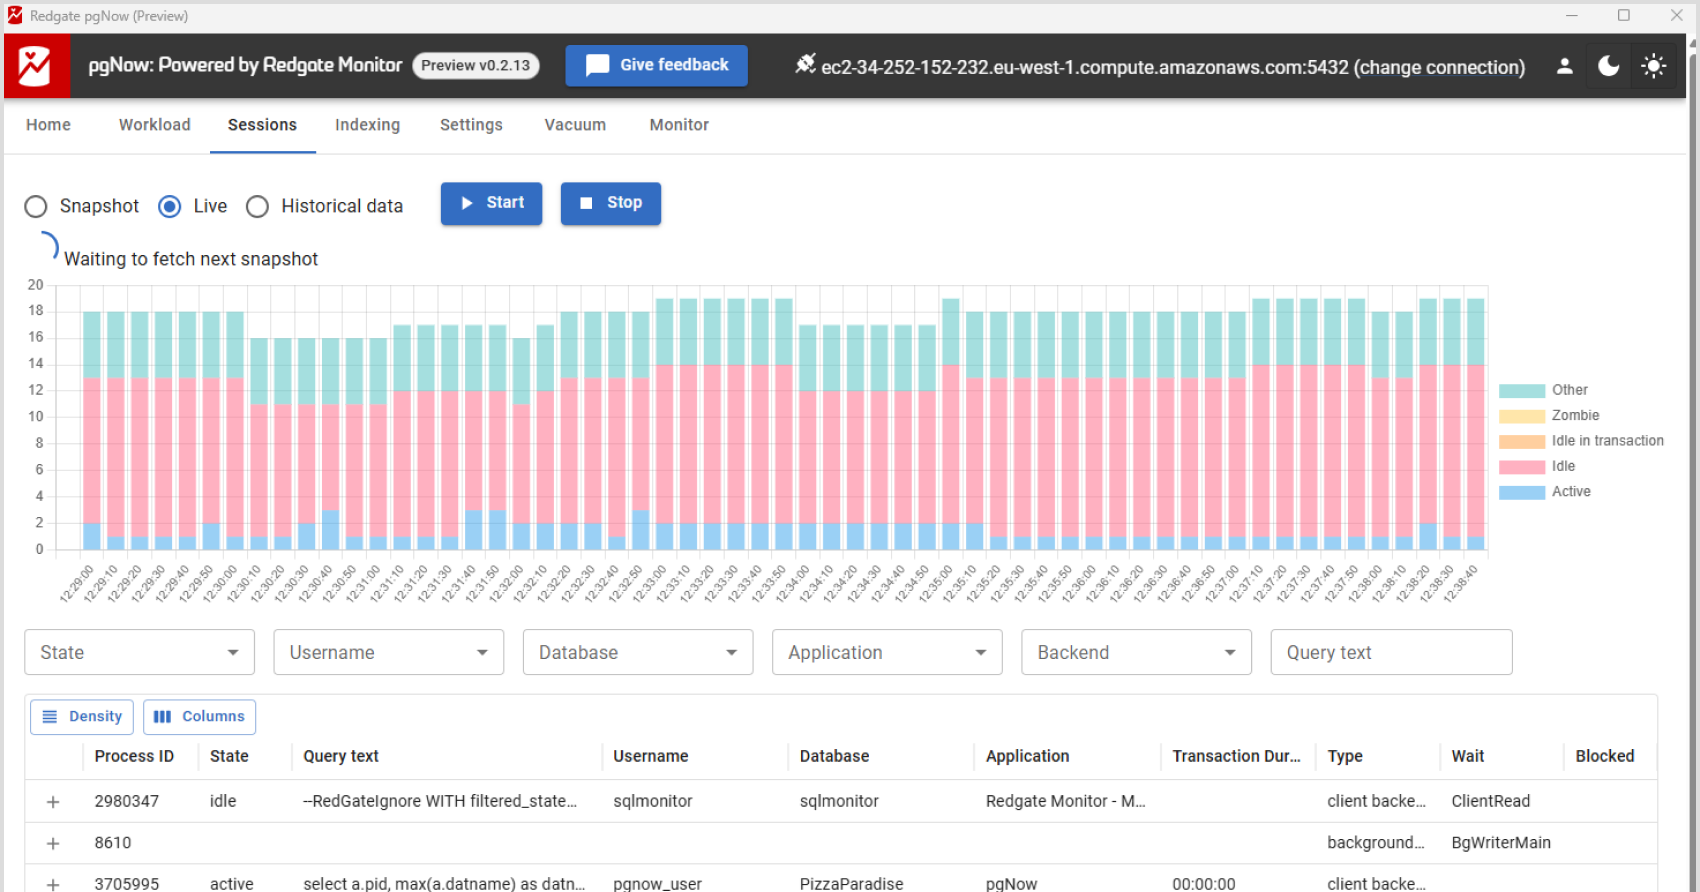Sort by Application column header
Viewport: 1700px width, 892px height.
pos(1027,756)
